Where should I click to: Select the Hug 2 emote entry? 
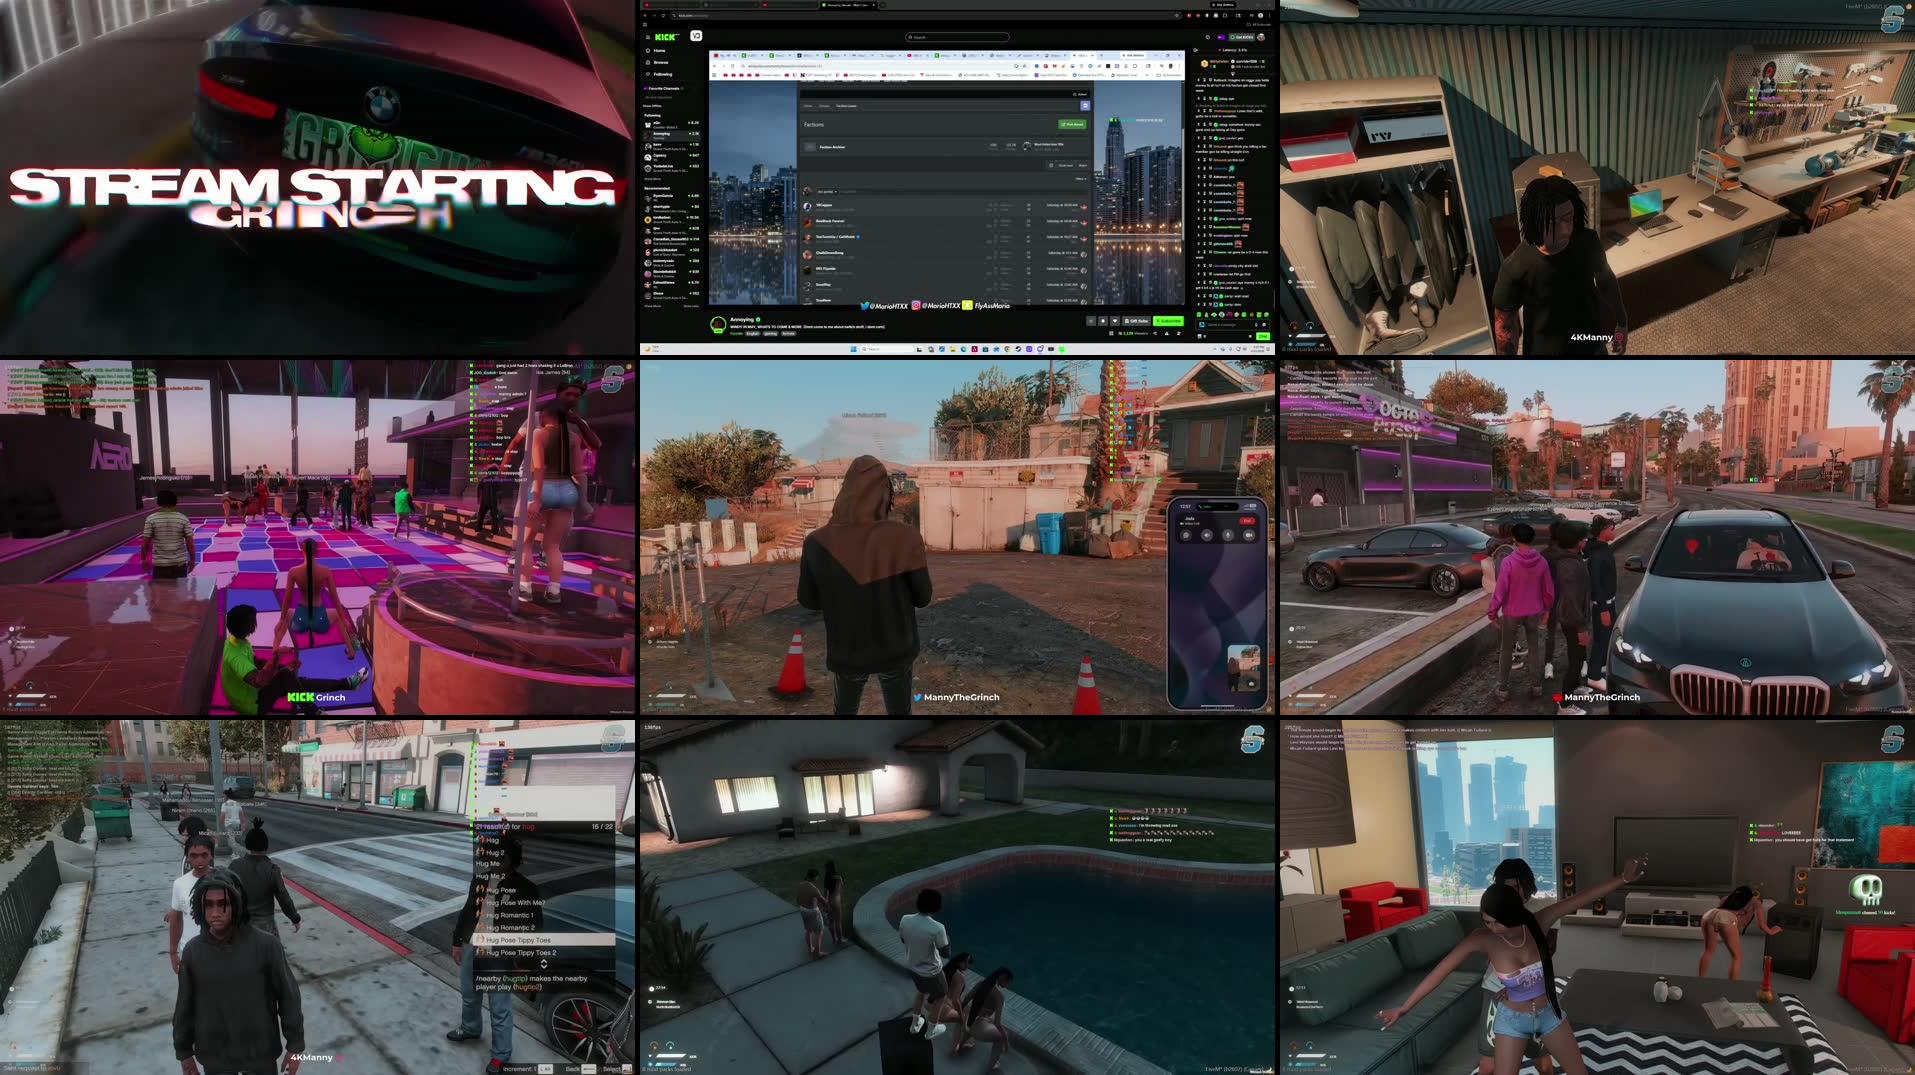click(x=544, y=852)
